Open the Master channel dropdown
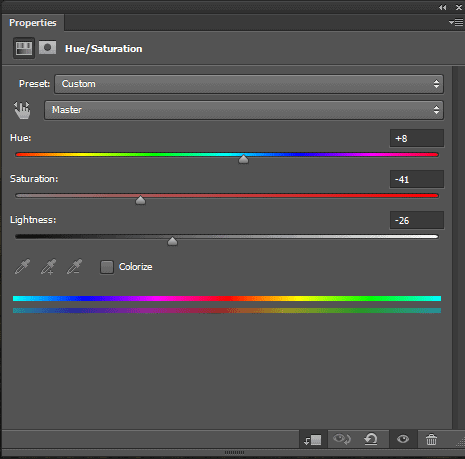 coord(244,110)
